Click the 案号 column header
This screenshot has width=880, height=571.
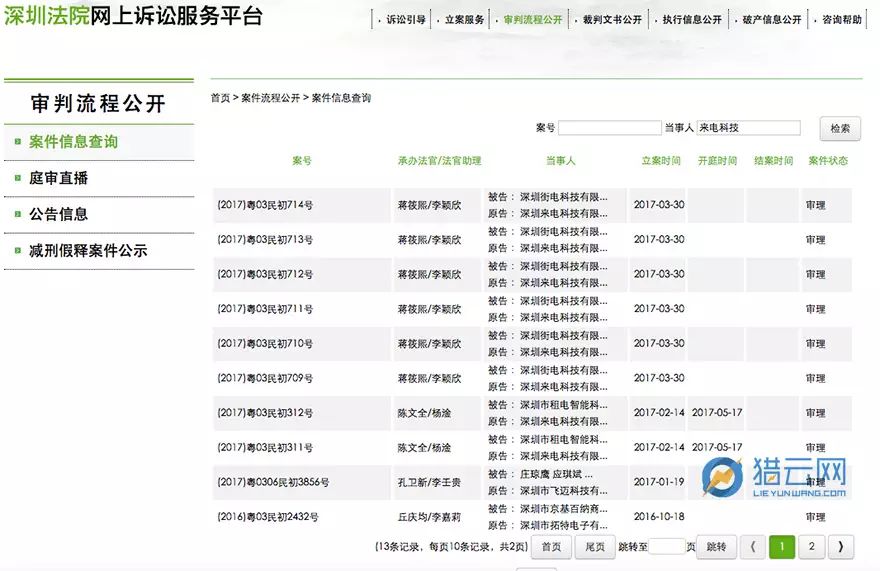pyautogui.click(x=301, y=161)
